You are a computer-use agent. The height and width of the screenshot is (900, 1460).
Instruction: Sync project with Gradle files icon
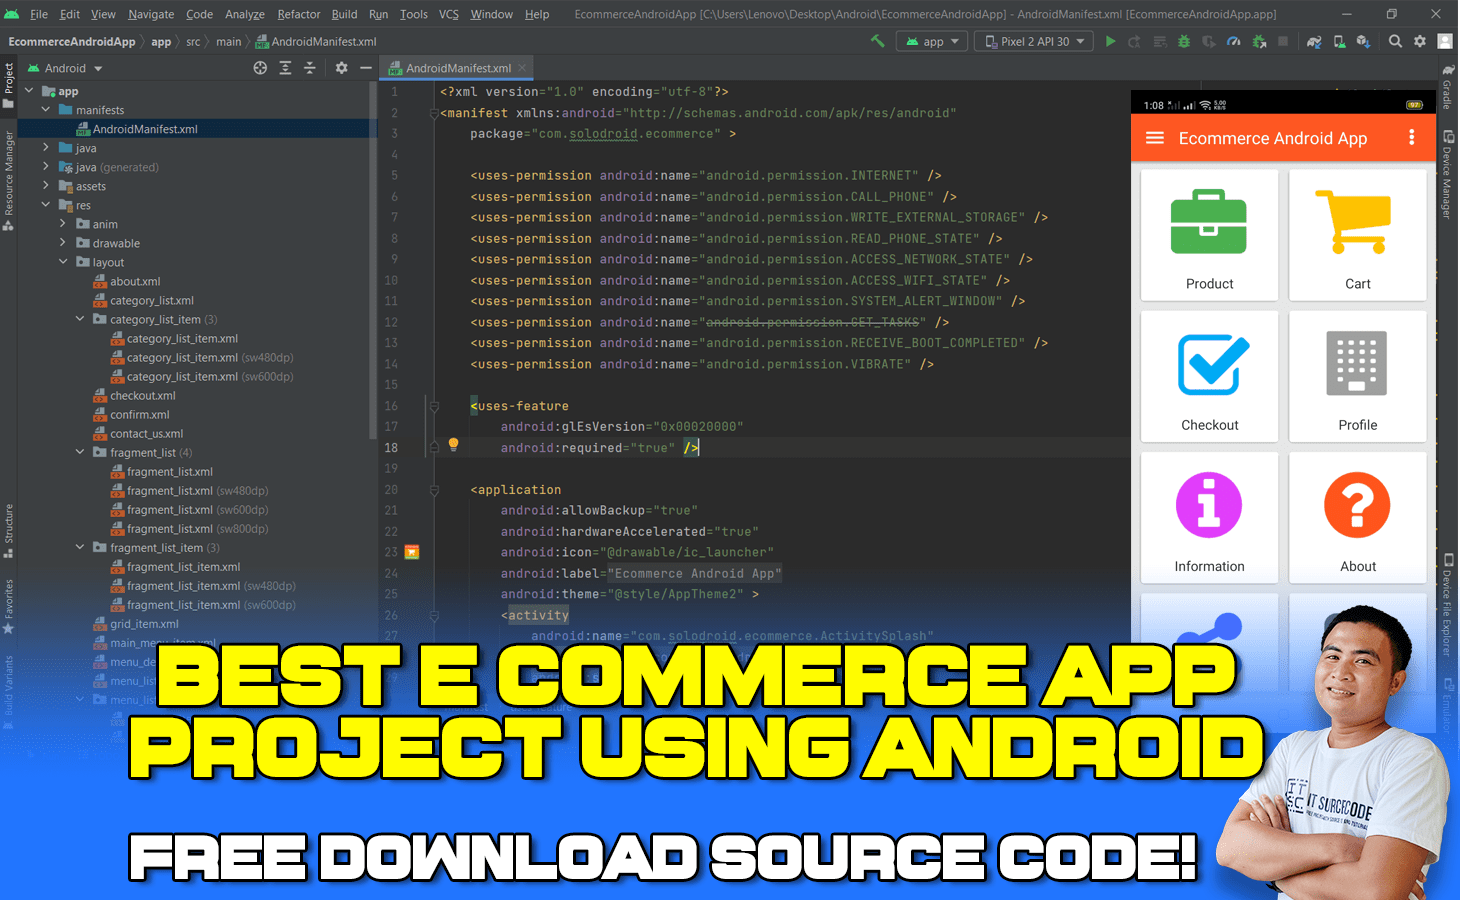pos(1314,41)
